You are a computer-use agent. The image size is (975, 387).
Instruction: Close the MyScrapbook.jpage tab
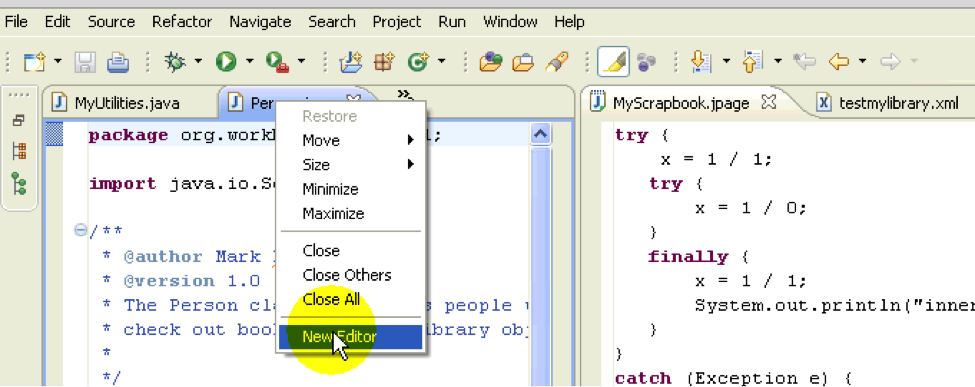(768, 102)
